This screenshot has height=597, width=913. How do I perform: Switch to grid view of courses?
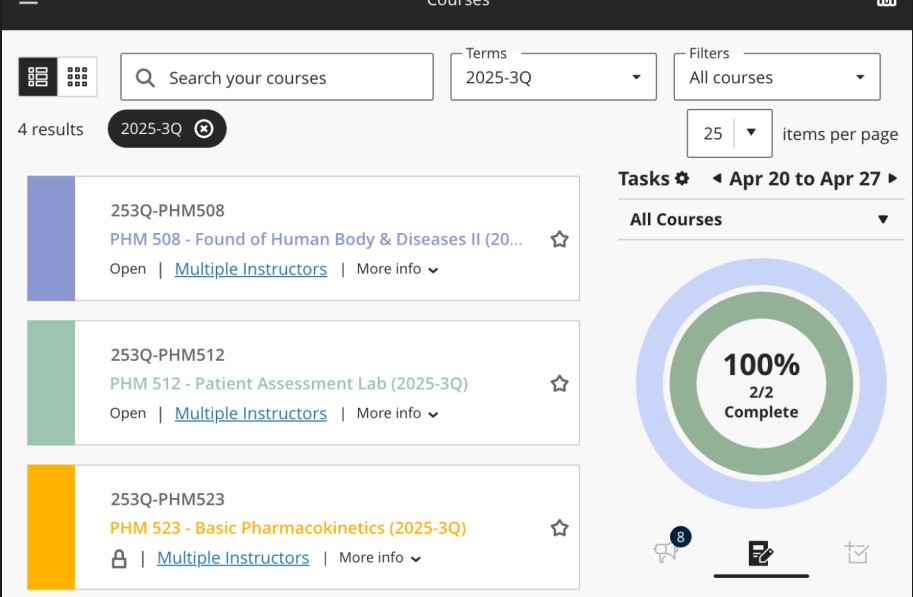tap(77, 77)
